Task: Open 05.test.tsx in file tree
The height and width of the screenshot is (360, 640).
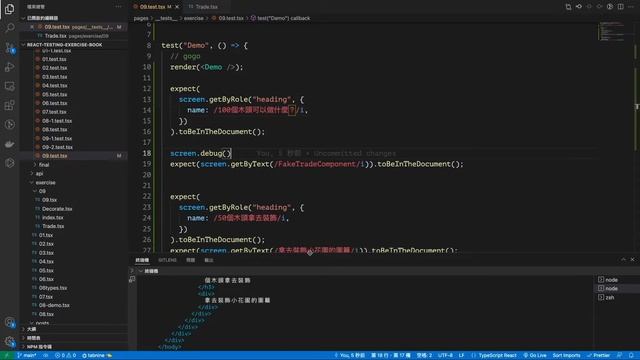Action: (54, 94)
